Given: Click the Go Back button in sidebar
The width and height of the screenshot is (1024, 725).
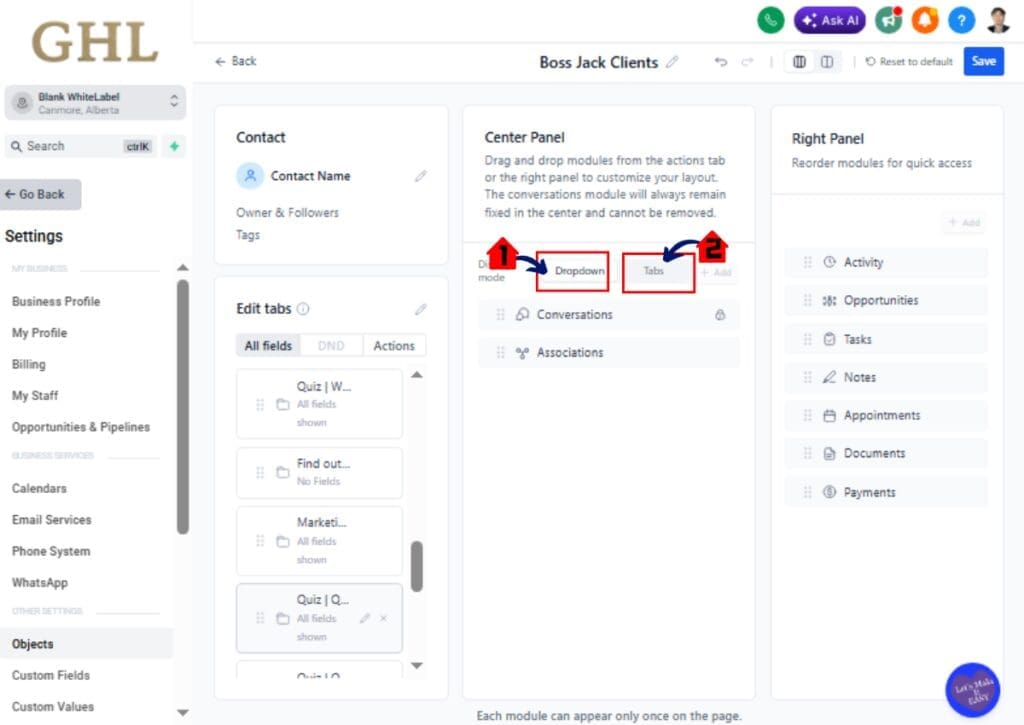Looking at the screenshot, I should coord(38,194).
